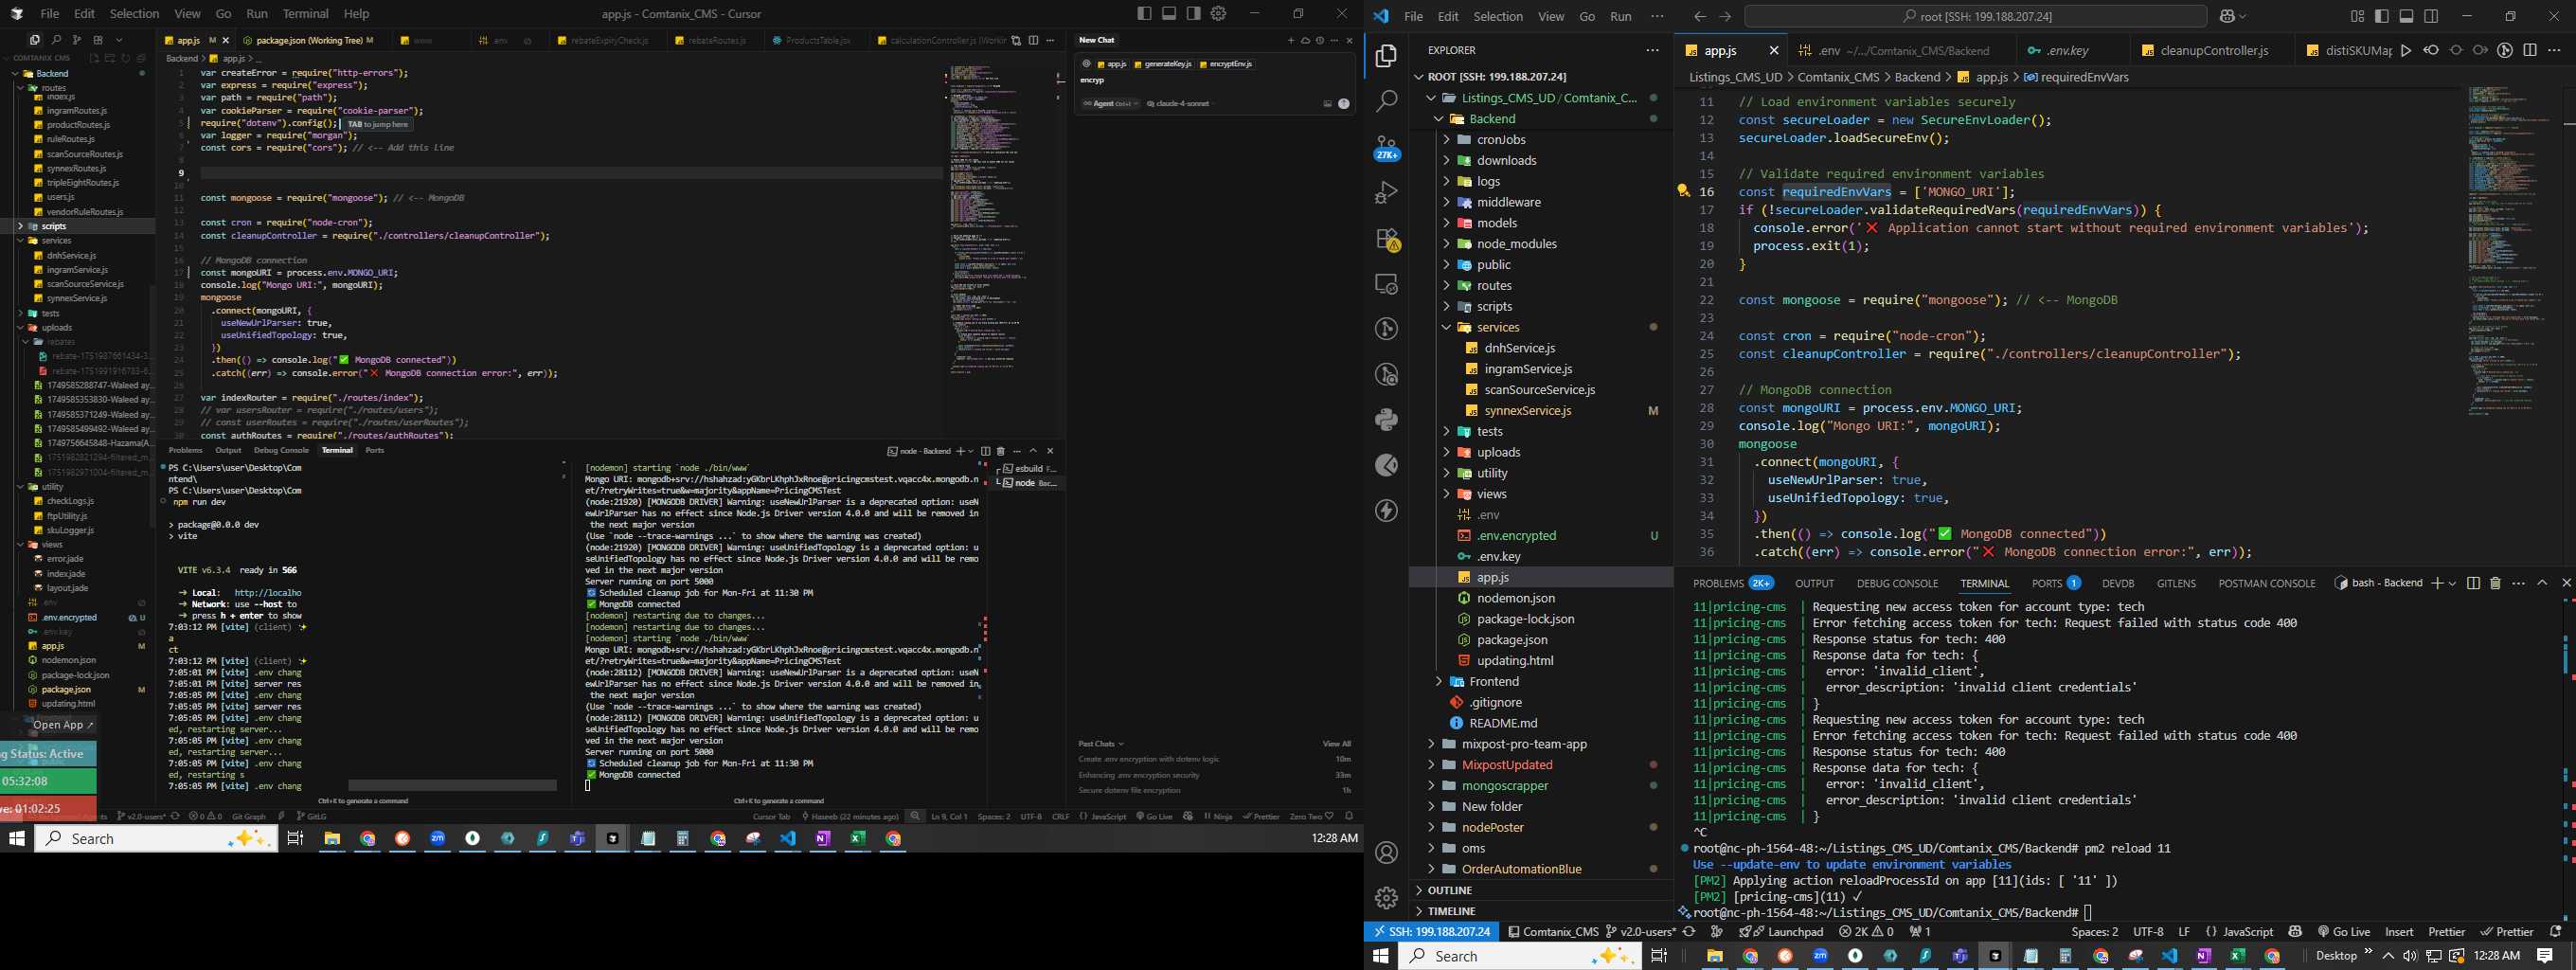Open Extensions view in VS Code activity bar

[1386, 239]
